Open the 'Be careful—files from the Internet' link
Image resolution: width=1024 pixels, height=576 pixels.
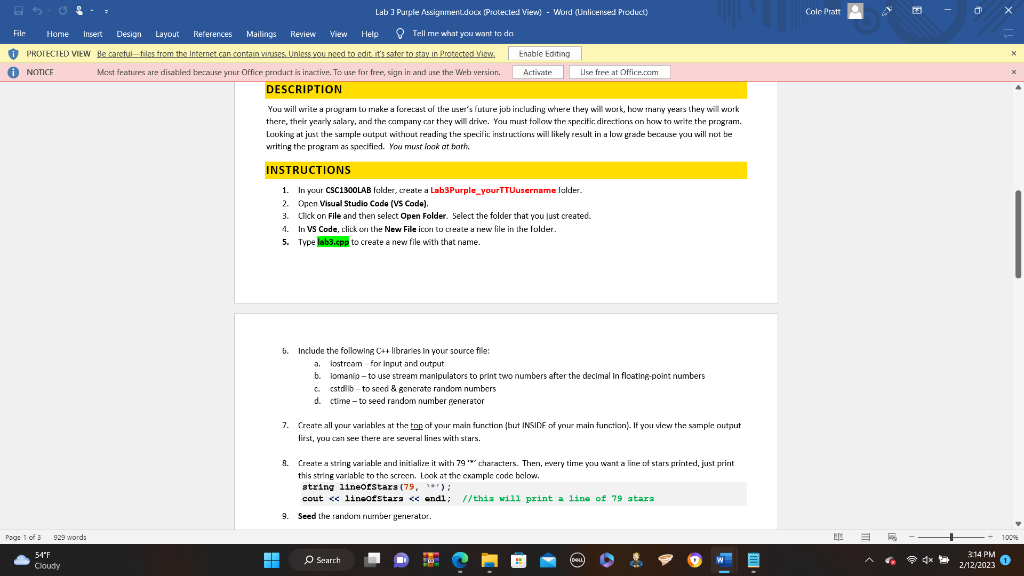pyautogui.click(x=296, y=54)
